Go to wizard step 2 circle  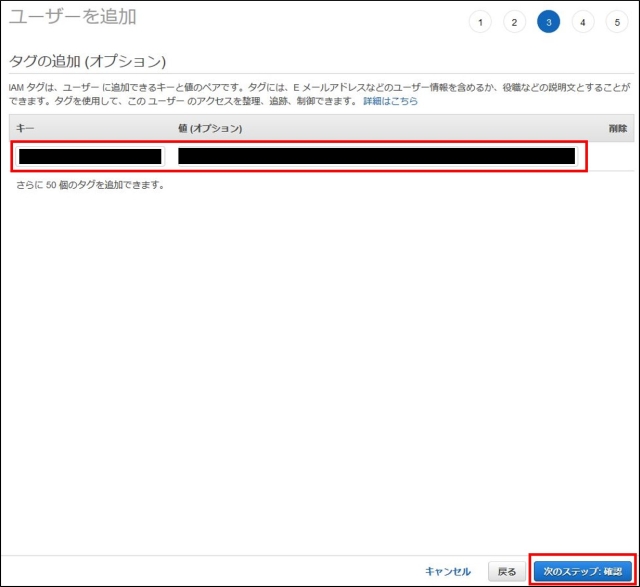(x=514, y=22)
